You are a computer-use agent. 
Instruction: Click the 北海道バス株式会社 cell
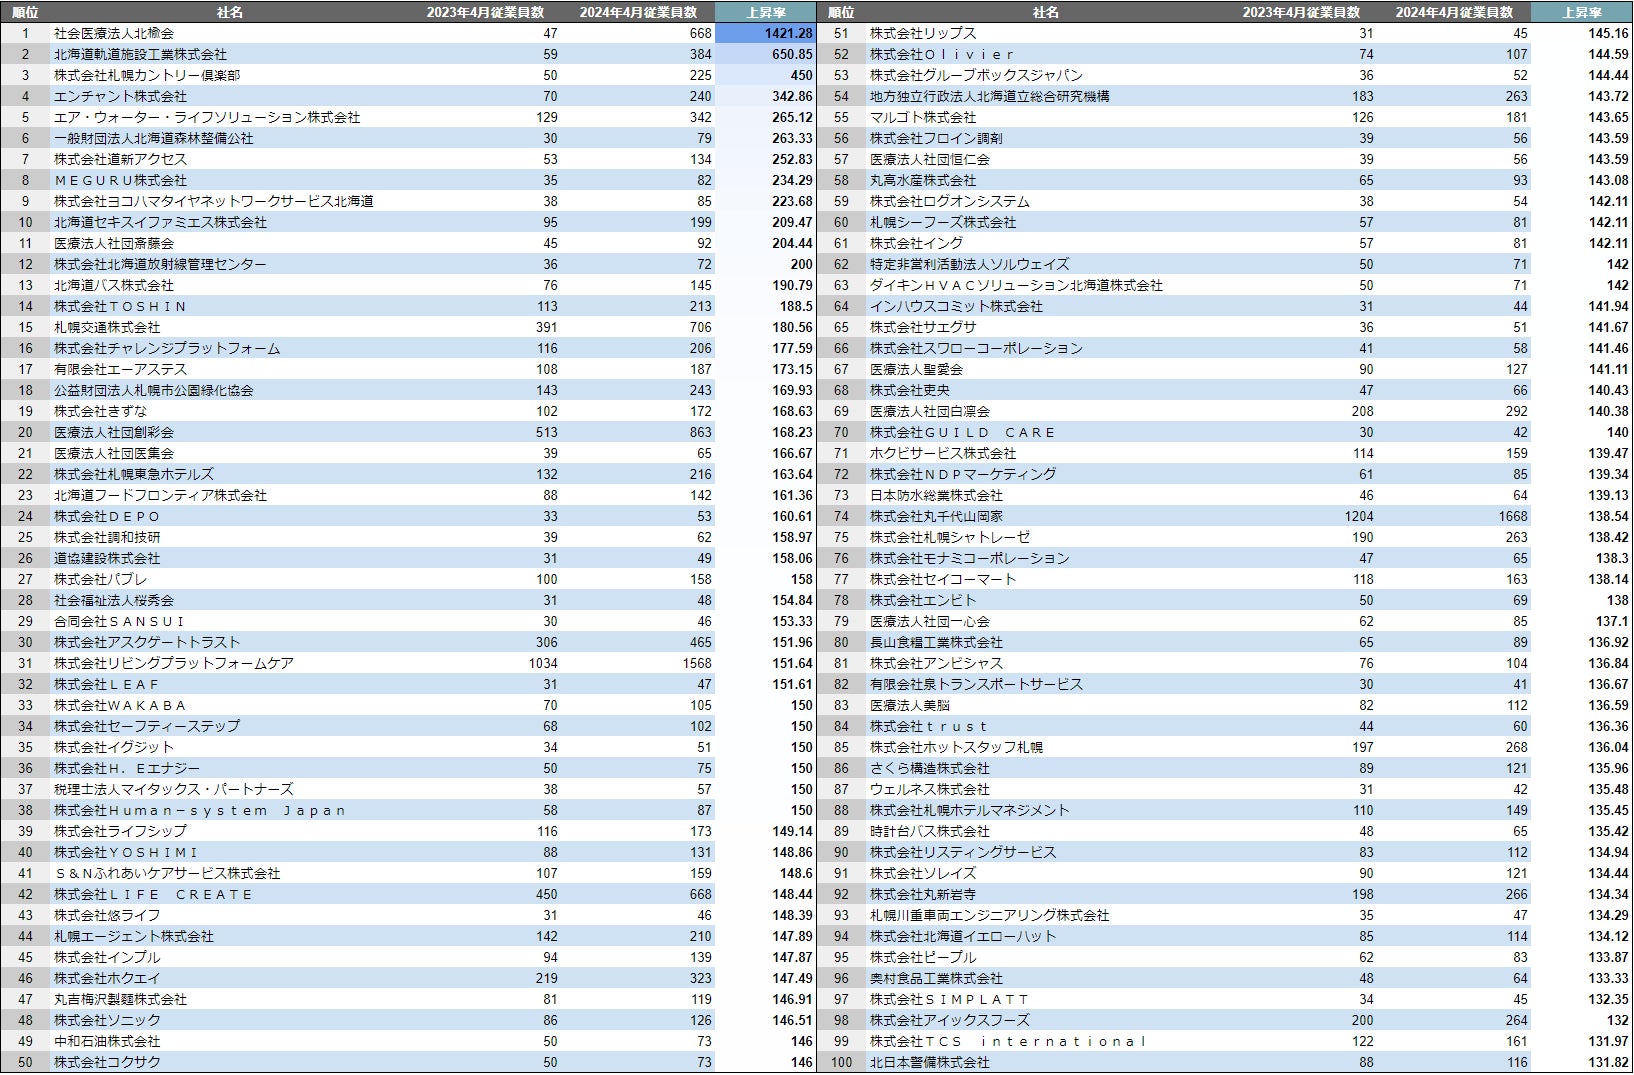point(114,285)
